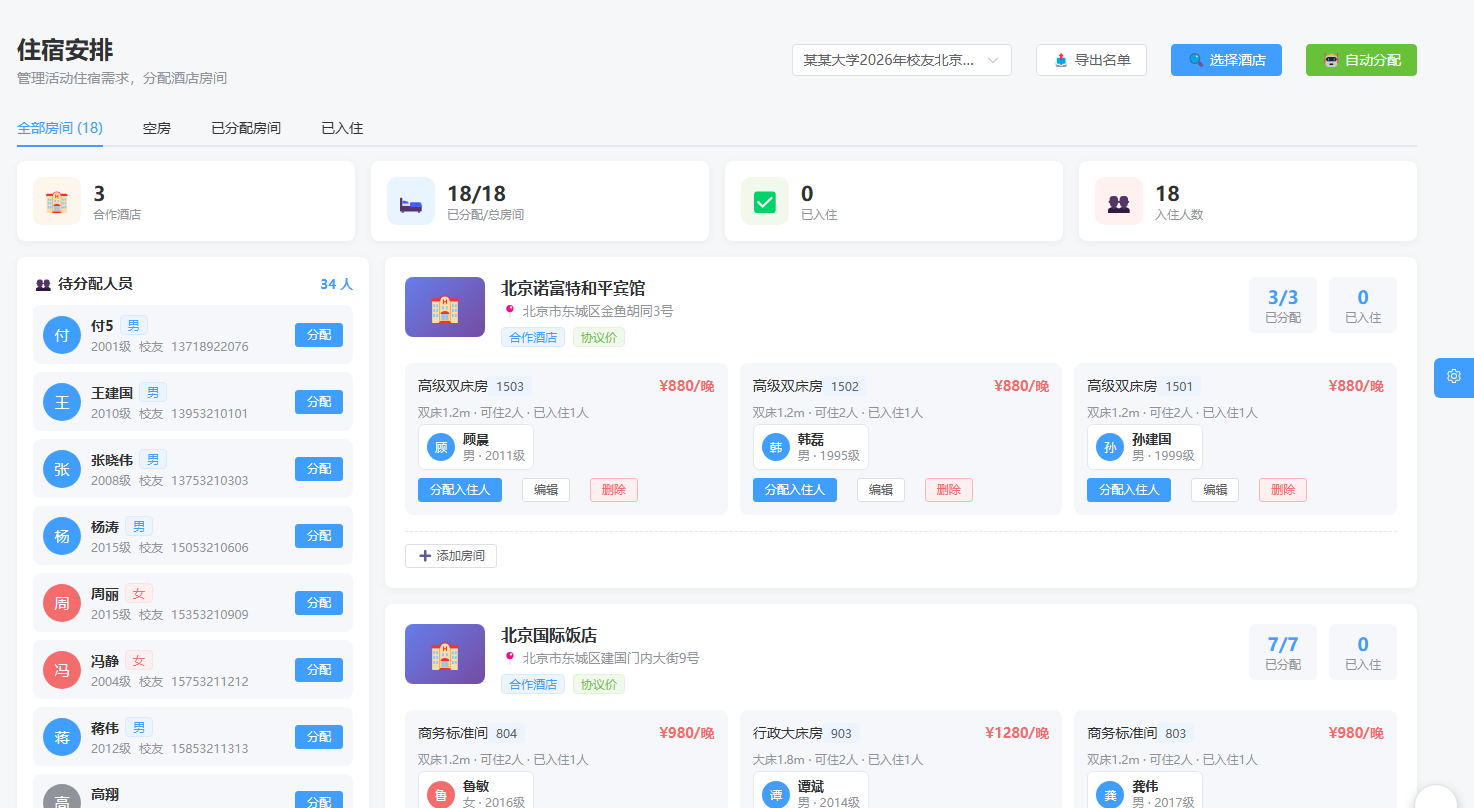The width and height of the screenshot is (1474, 808).
Task: Click the 选择酒店 button
Action: 1226,60
